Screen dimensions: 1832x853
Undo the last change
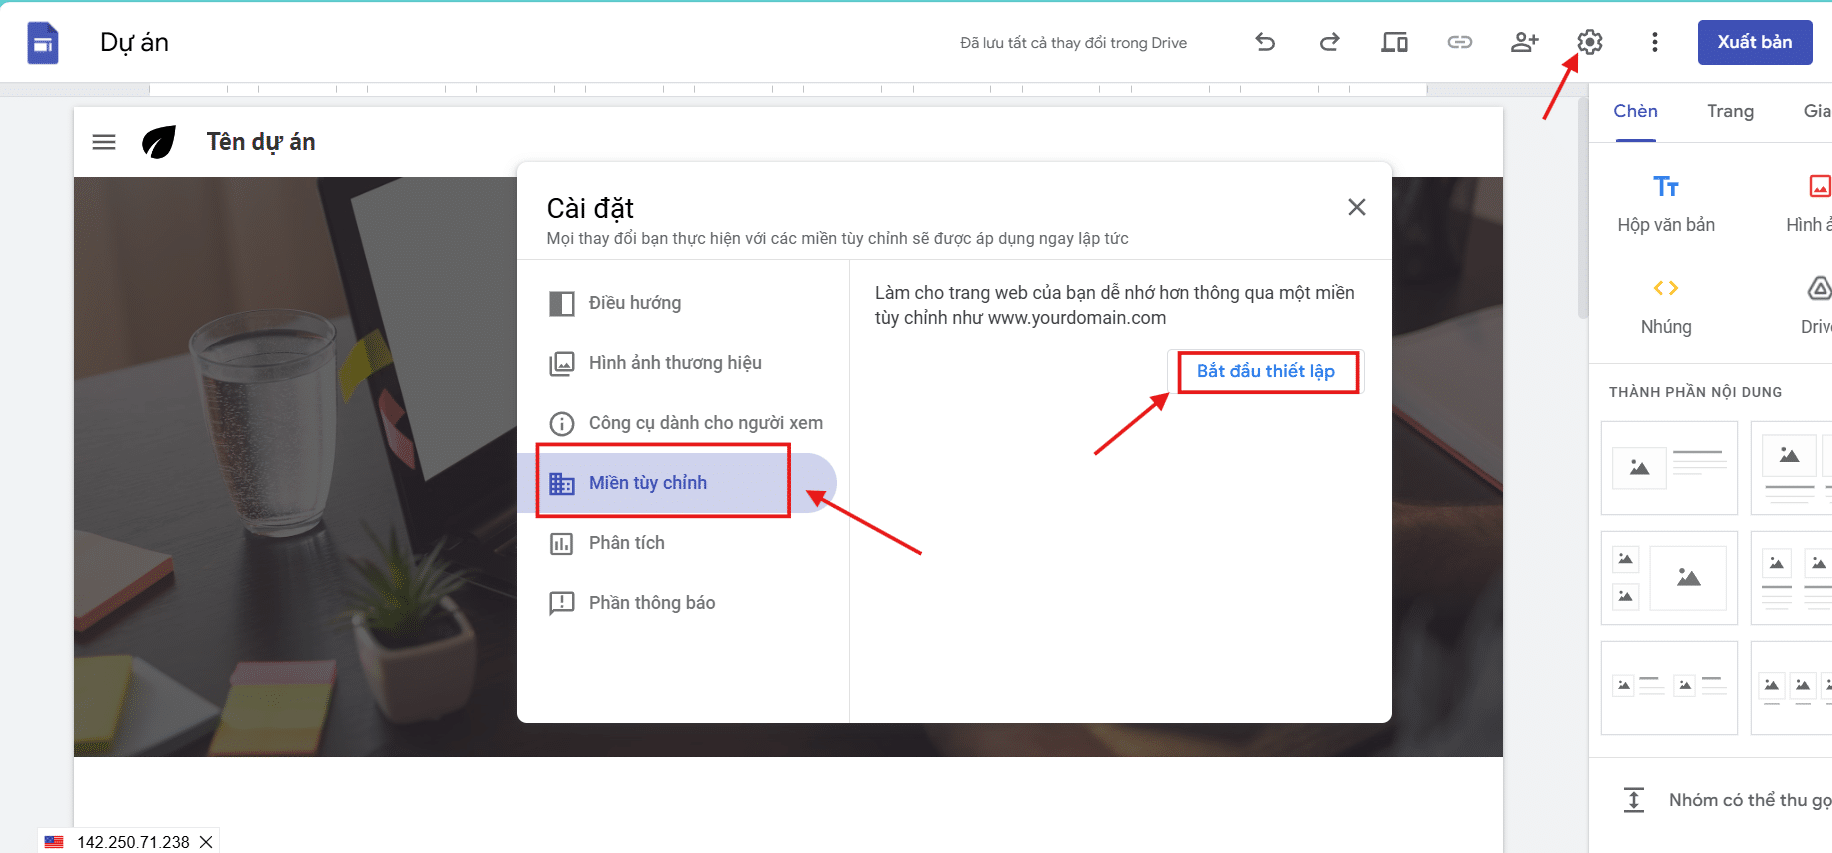(1265, 42)
